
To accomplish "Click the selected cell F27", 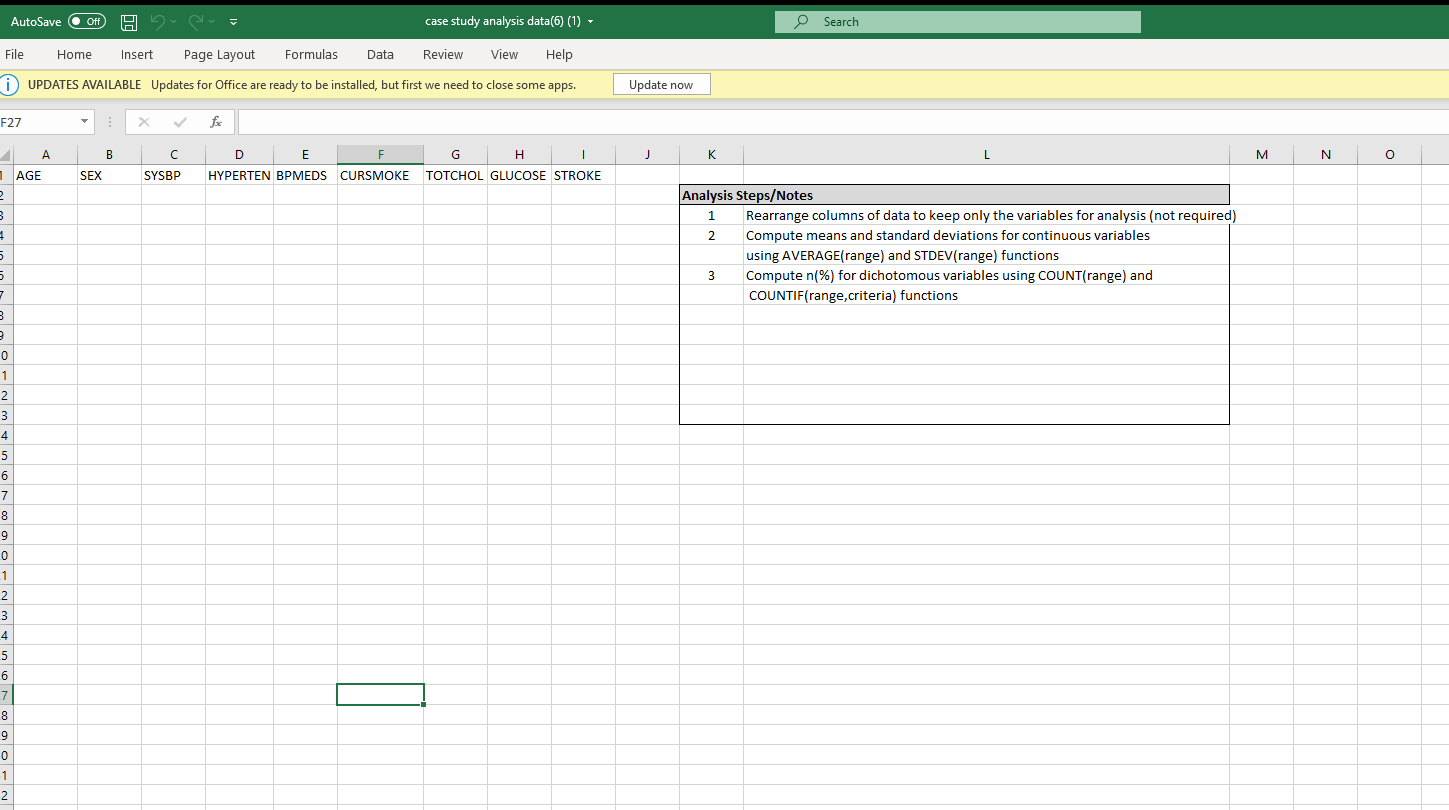I will (380, 694).
